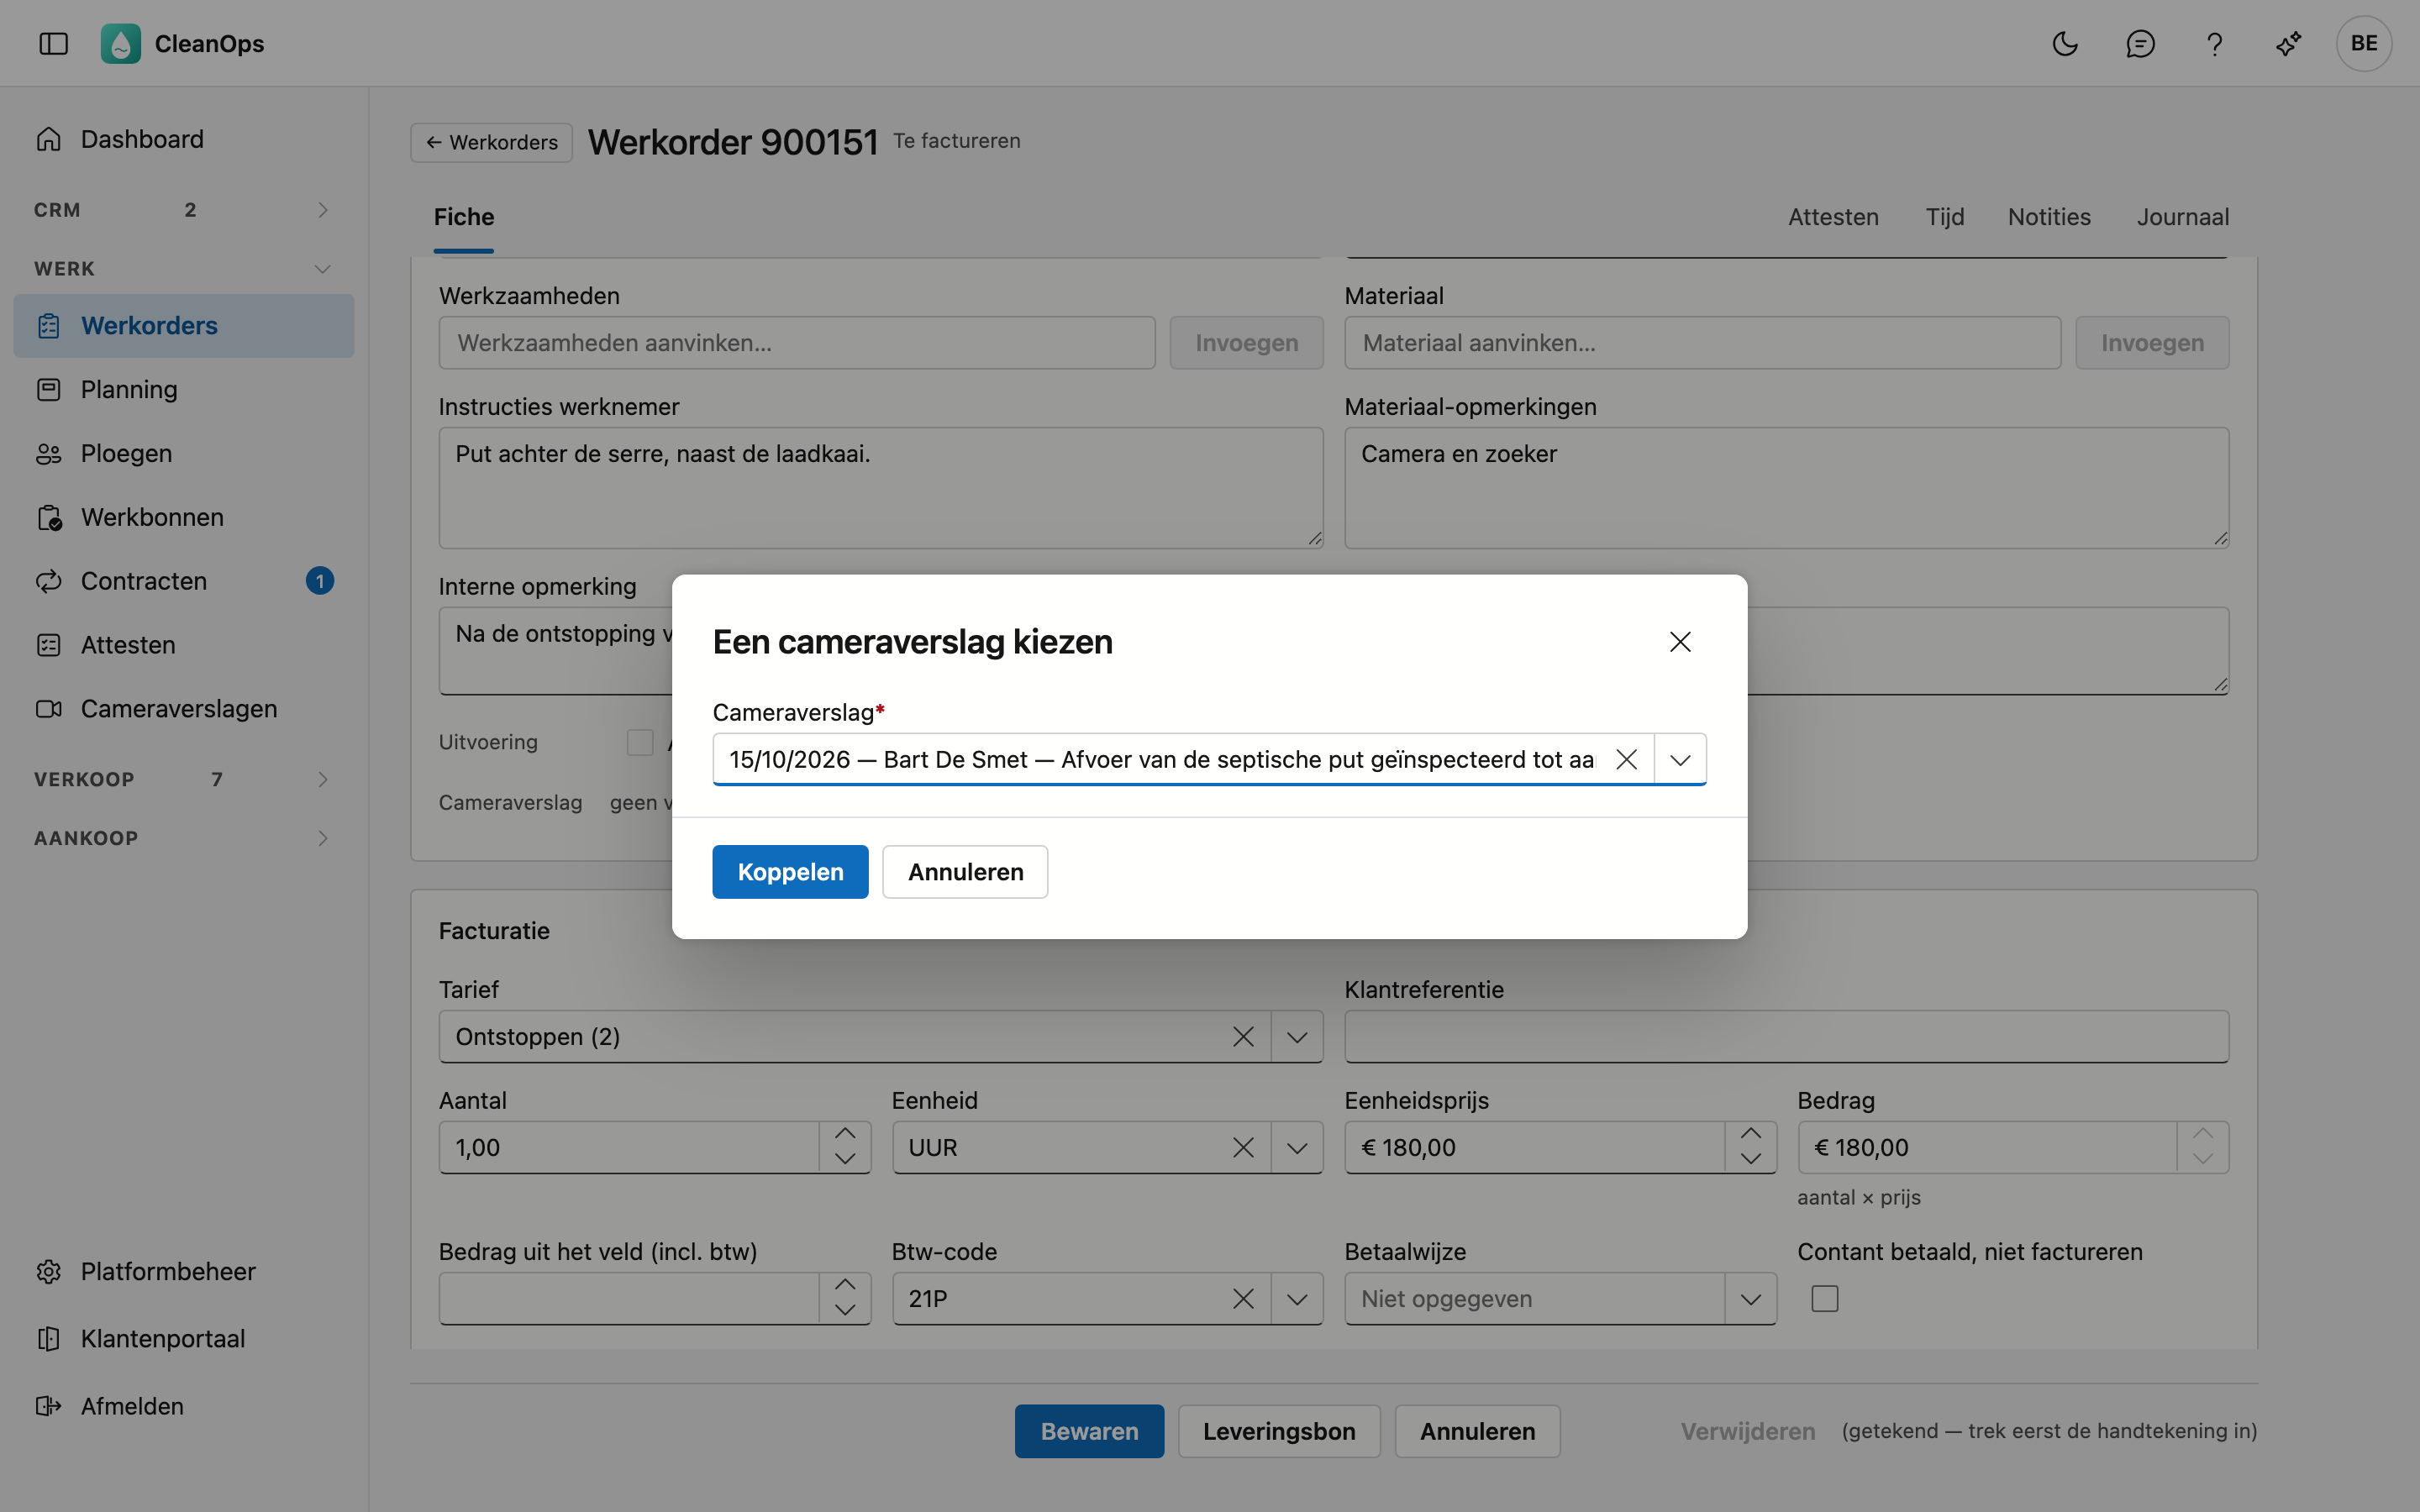Open Planning in the sidebar
This screenshot has height=1512, width=2420.
pos(184,389)
